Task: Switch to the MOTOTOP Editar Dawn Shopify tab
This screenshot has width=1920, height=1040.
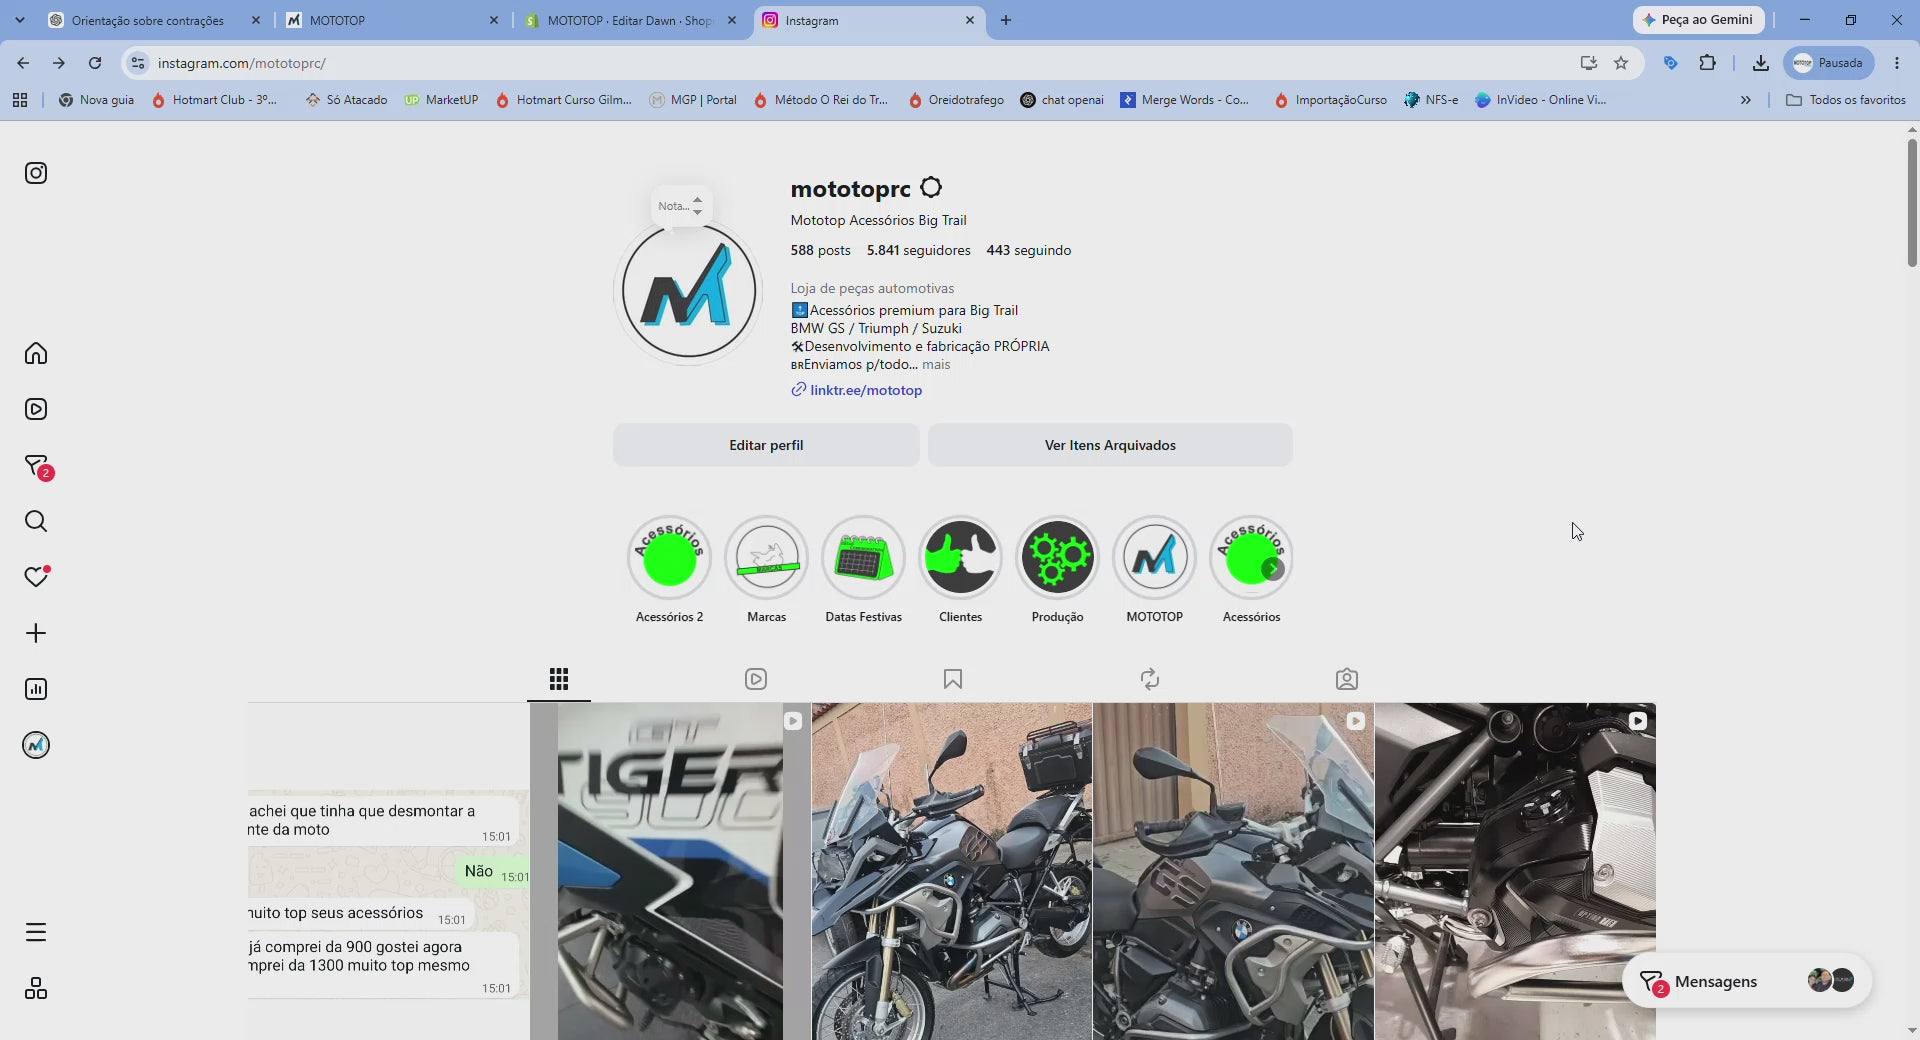Action: (630, 20)
